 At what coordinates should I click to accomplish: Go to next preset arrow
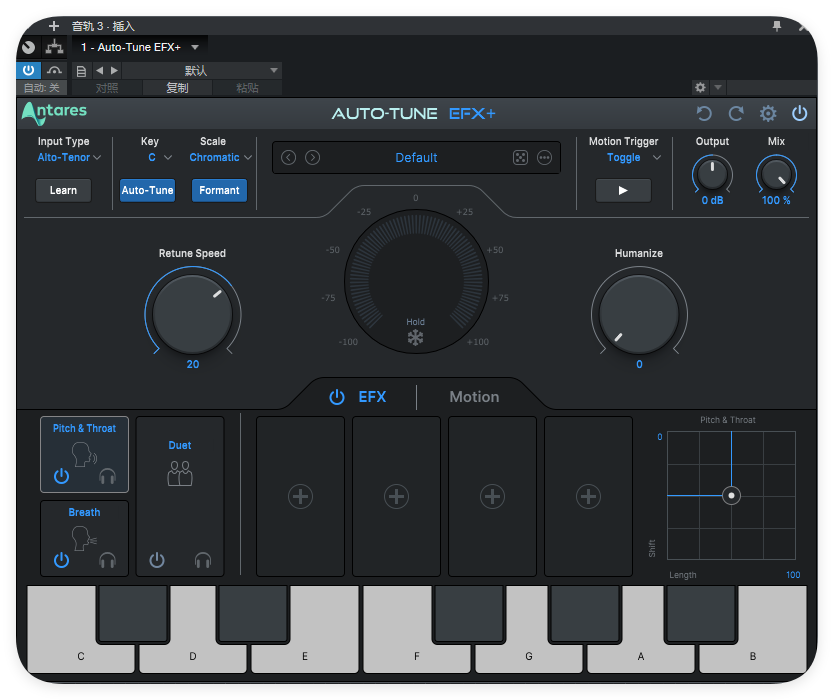pyautogui.click(x=313, y=157)
